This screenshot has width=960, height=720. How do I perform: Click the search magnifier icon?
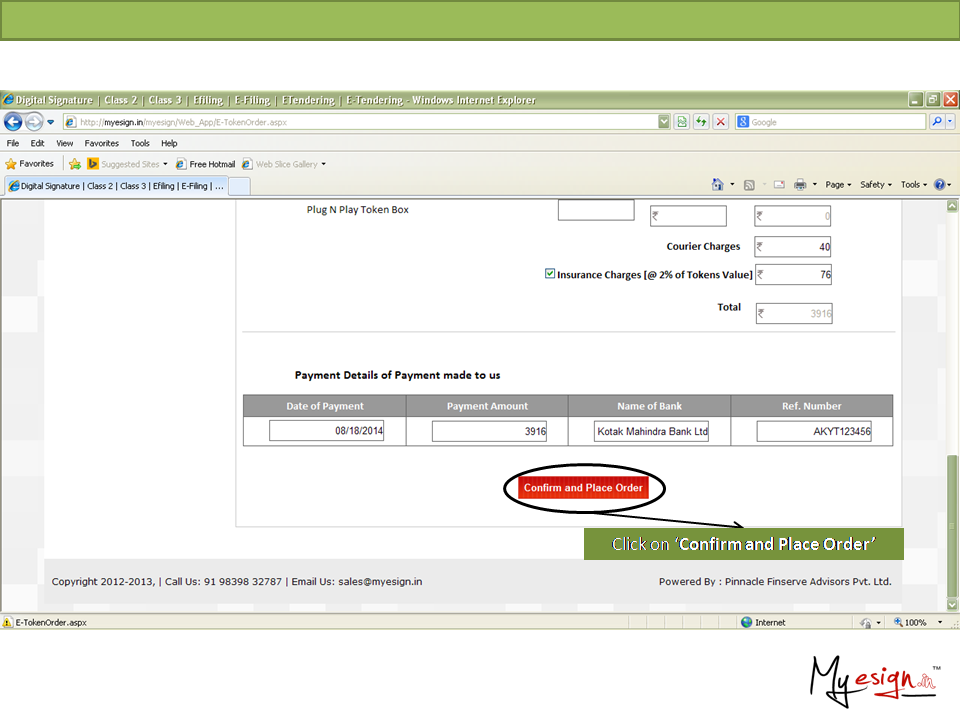coord(937,122)
